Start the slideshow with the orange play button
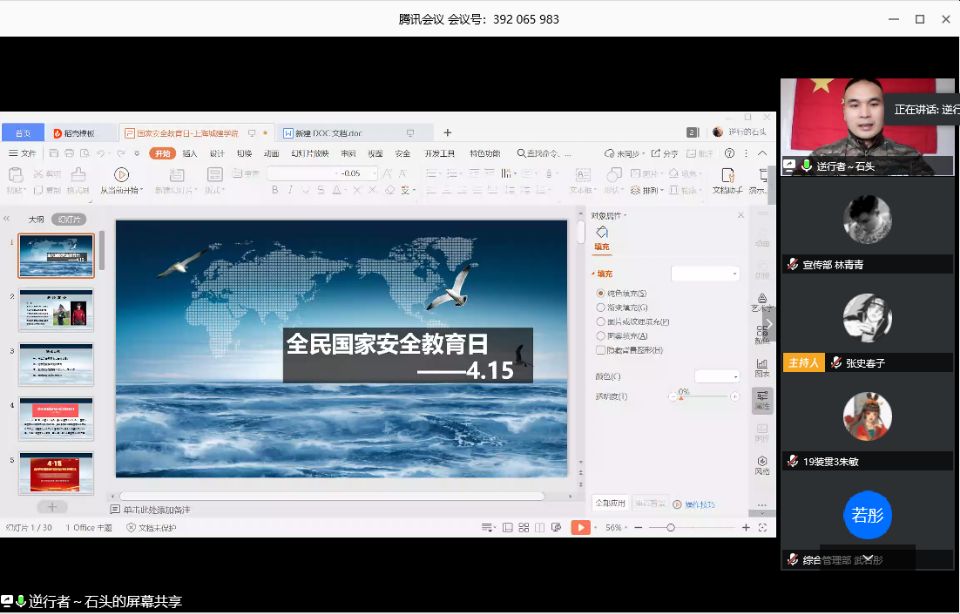 pos(580,527)
